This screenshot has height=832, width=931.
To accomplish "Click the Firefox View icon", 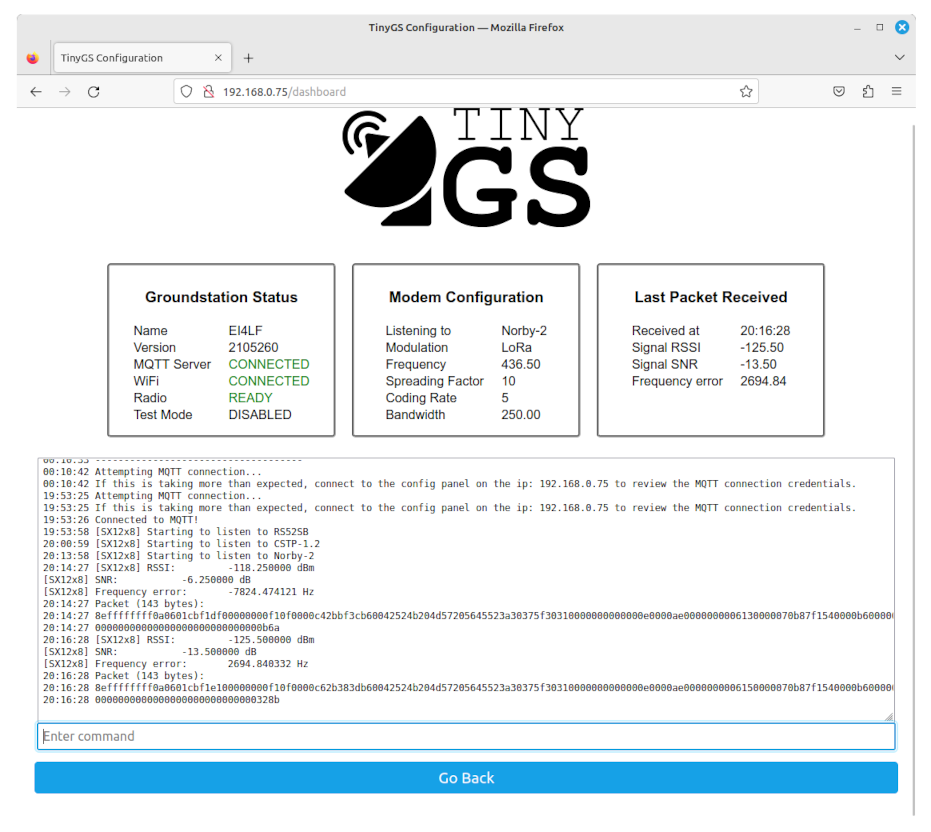I will 33,58.
